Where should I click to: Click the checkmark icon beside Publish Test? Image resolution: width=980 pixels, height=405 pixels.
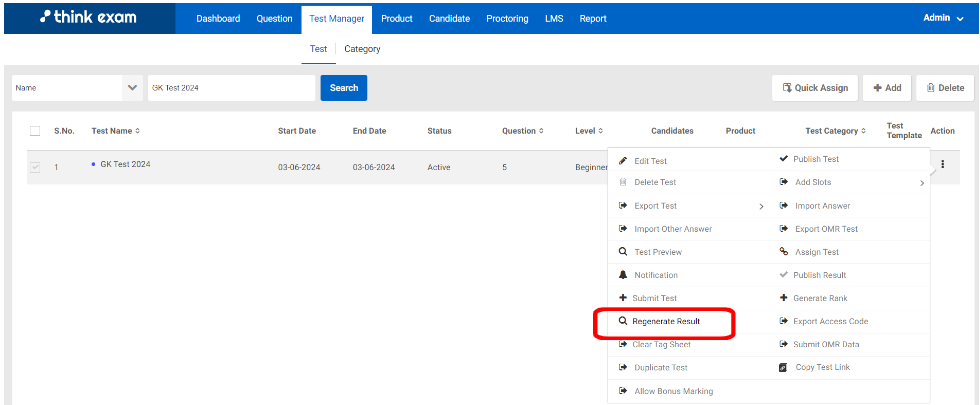[x=784, y=159]
